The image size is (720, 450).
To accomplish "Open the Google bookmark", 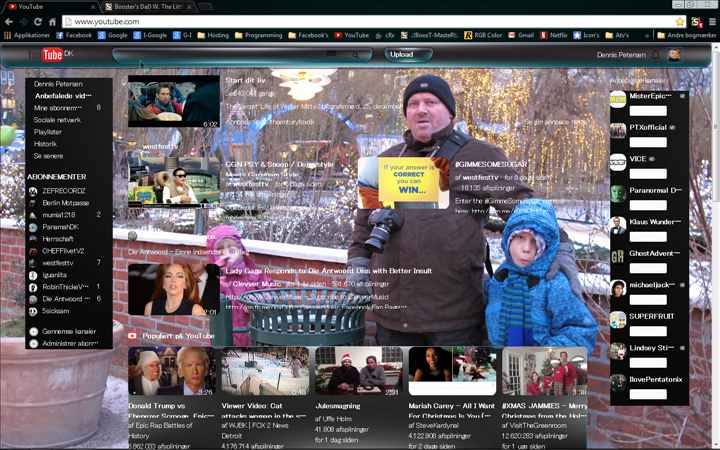I will click(112, 35).
